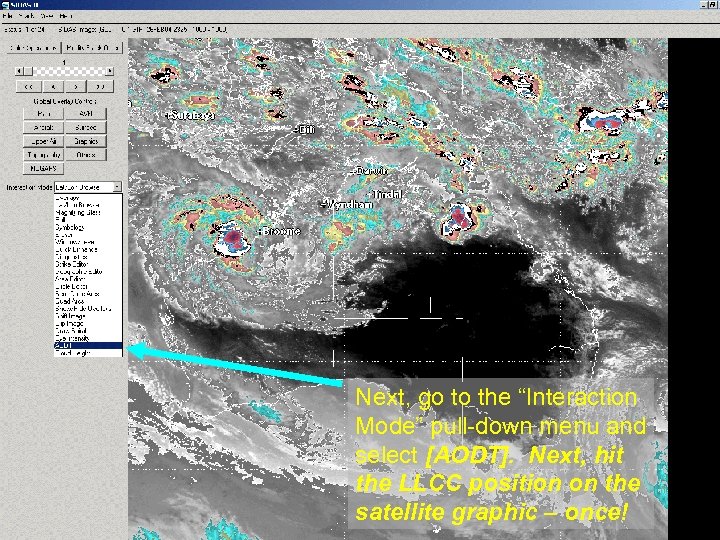Select Strike Editor from the mode list

pos(88,264)
